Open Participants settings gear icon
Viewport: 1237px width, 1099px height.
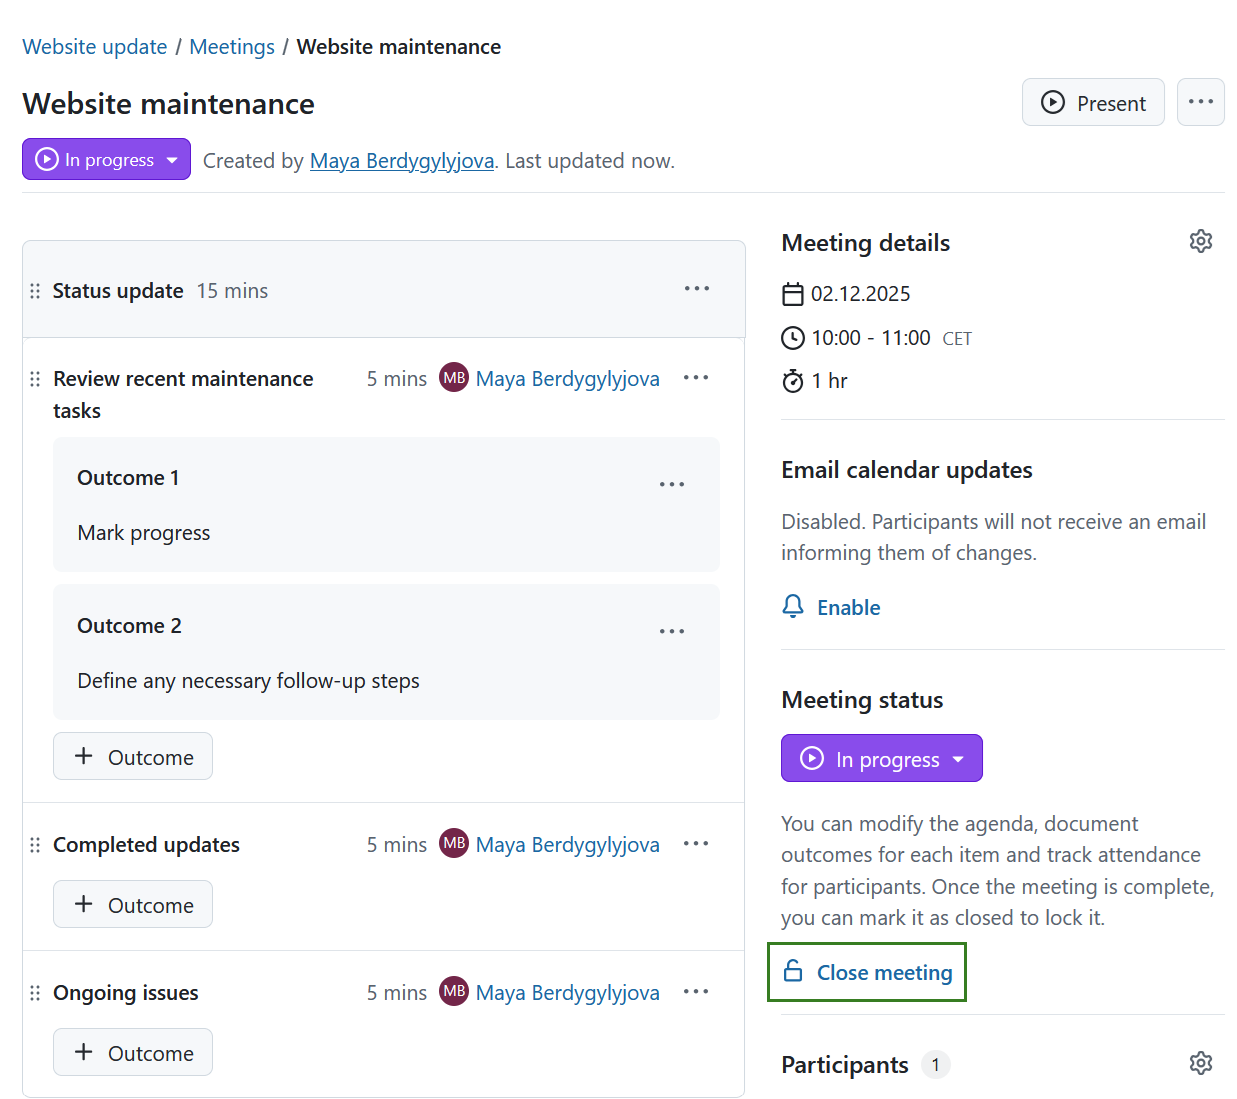click(x=1200, y=1063)
